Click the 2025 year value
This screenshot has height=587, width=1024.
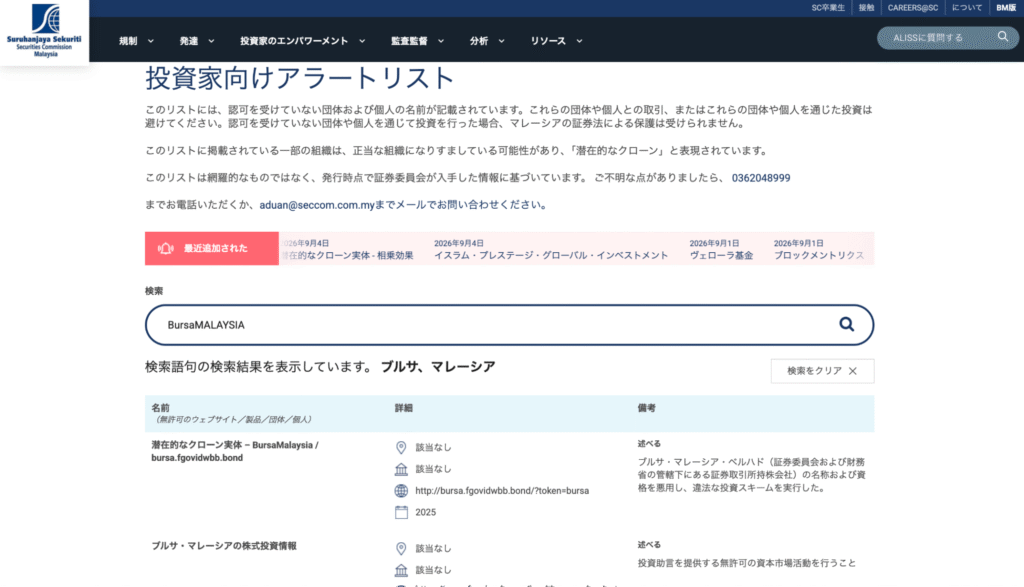[425, 512]
